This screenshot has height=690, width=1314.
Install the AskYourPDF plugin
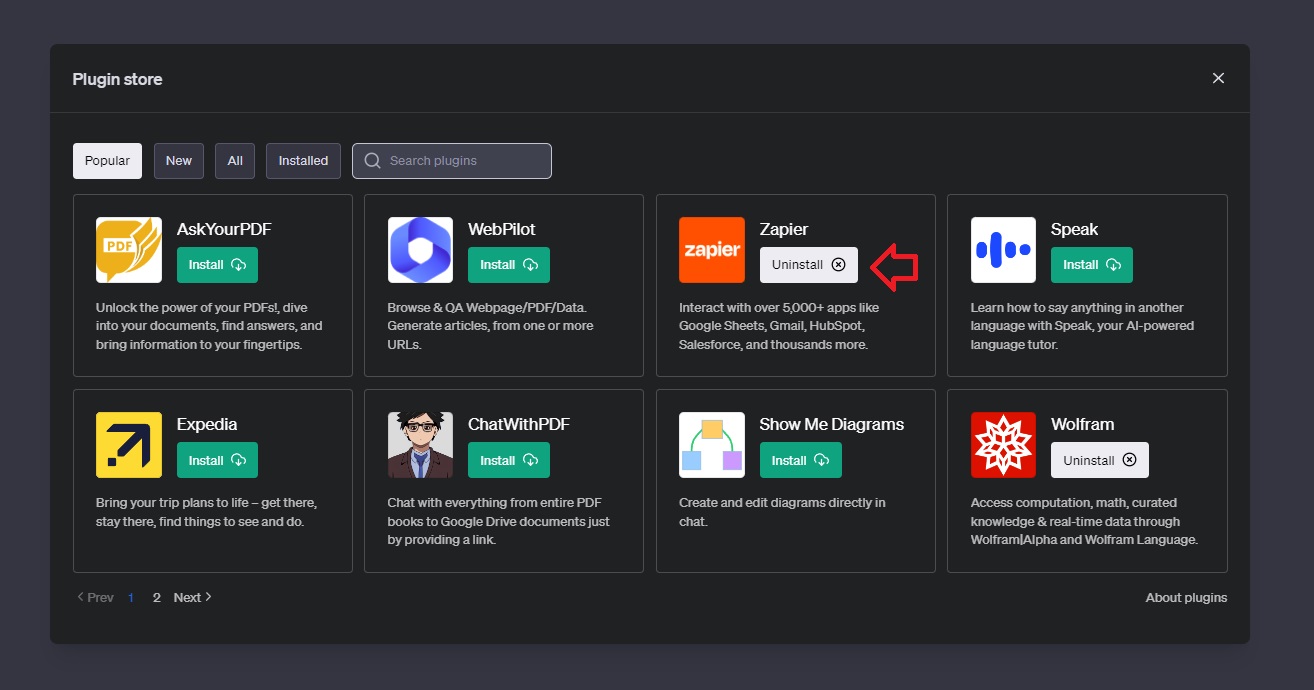217,265
